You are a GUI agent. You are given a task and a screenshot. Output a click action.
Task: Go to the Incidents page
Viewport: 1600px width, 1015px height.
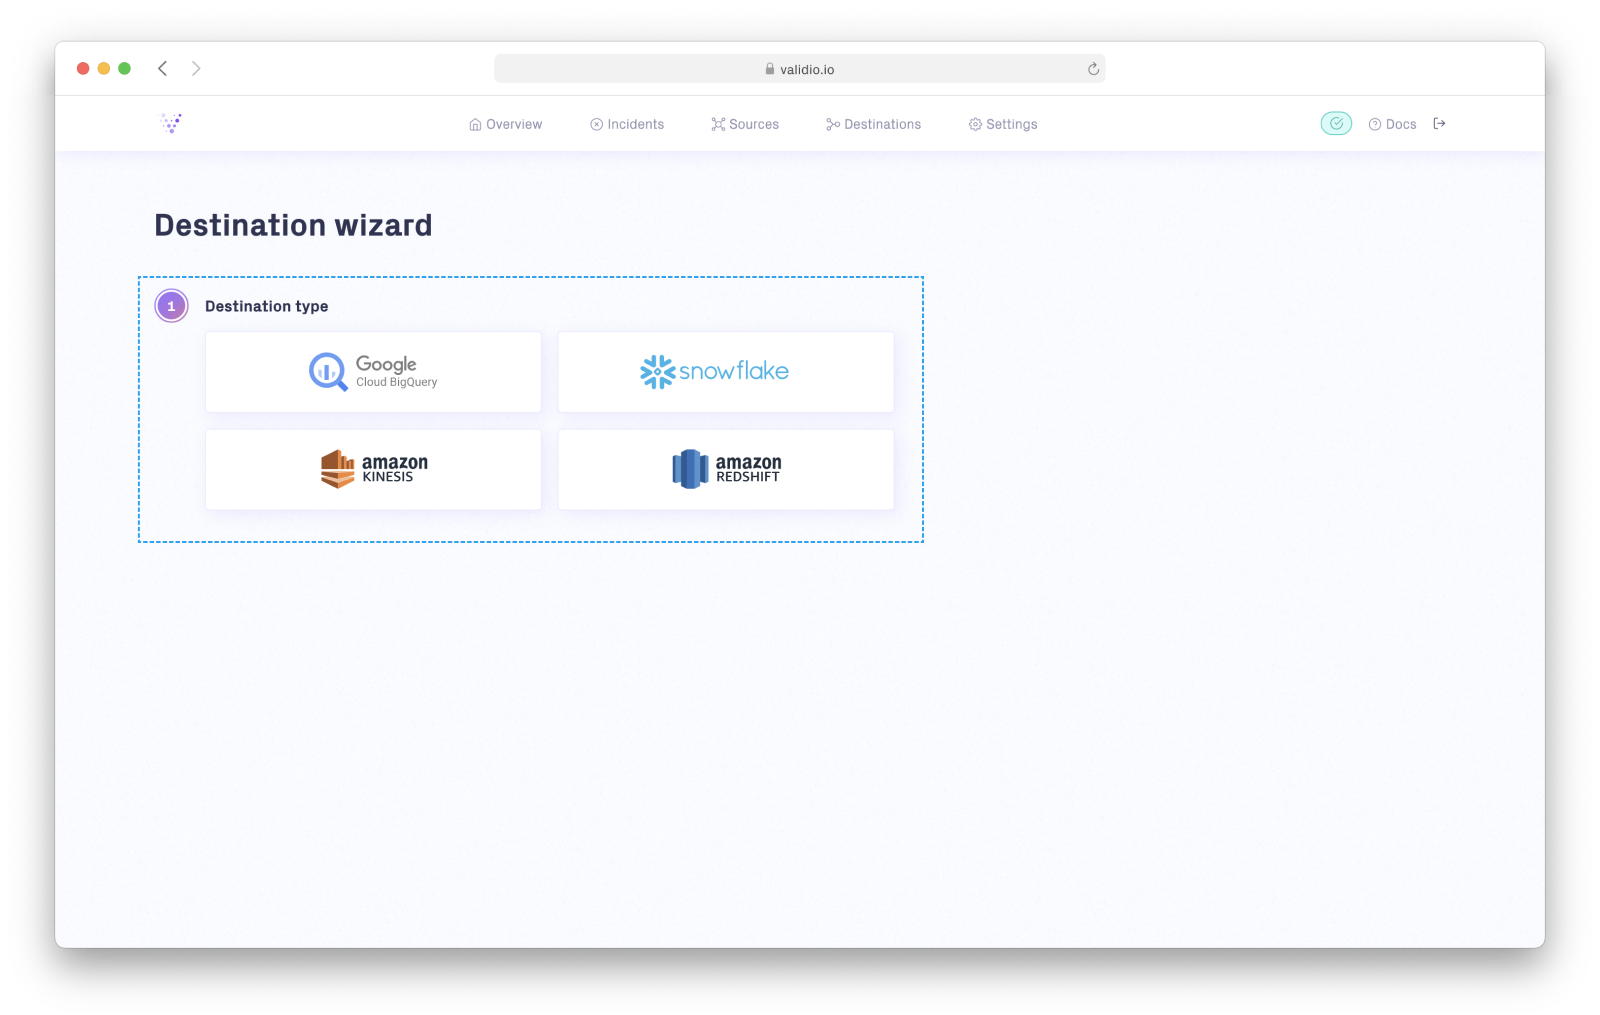tap(627, 124)
